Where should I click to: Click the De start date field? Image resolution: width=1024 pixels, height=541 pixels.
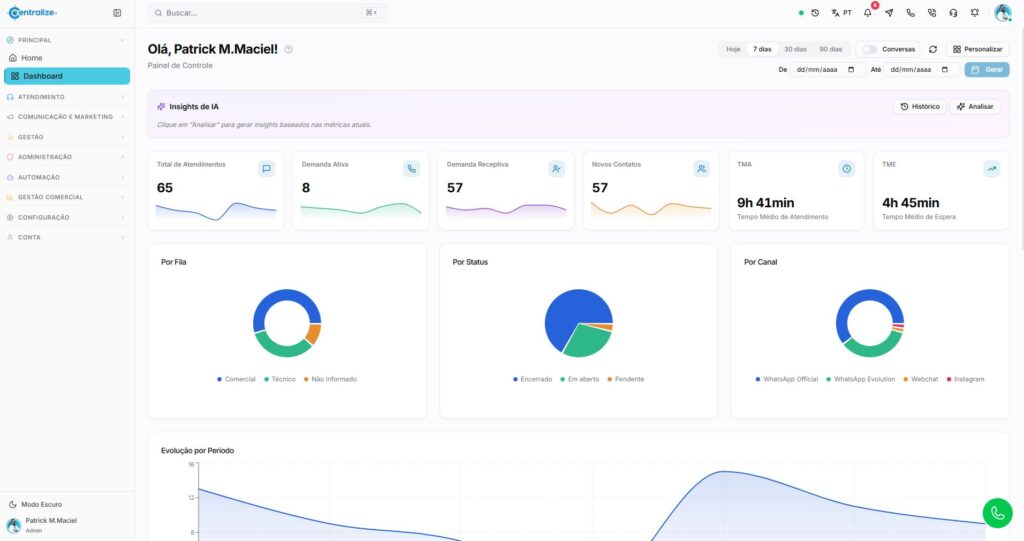pyautogui.click(x=828, y=69)
